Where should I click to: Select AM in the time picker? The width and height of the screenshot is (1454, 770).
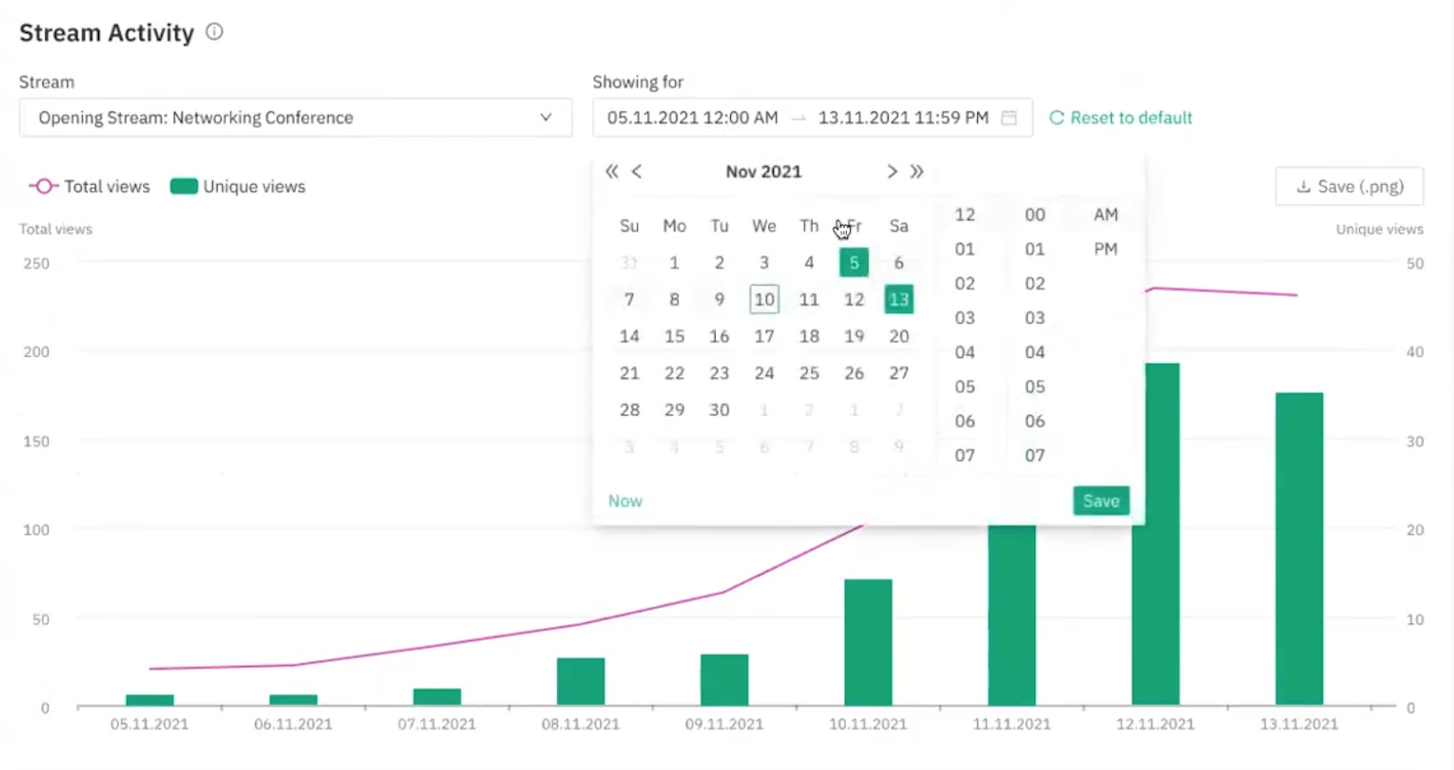pos(1105,215)
